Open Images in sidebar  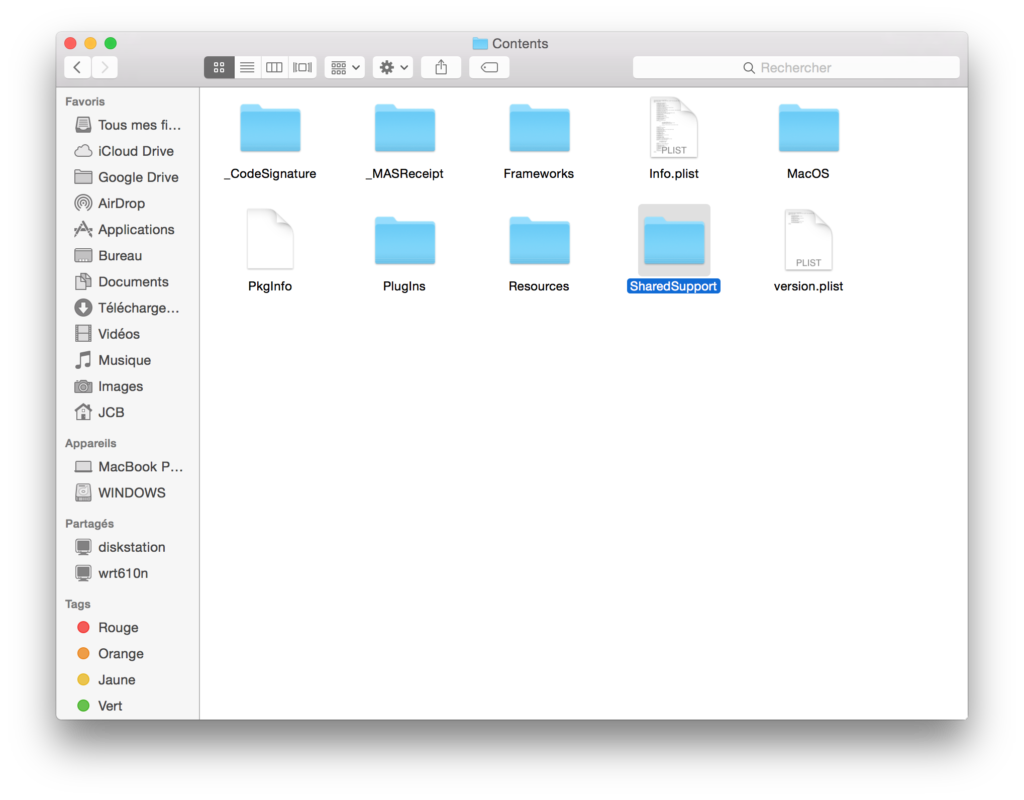click(x=128, y=386)
